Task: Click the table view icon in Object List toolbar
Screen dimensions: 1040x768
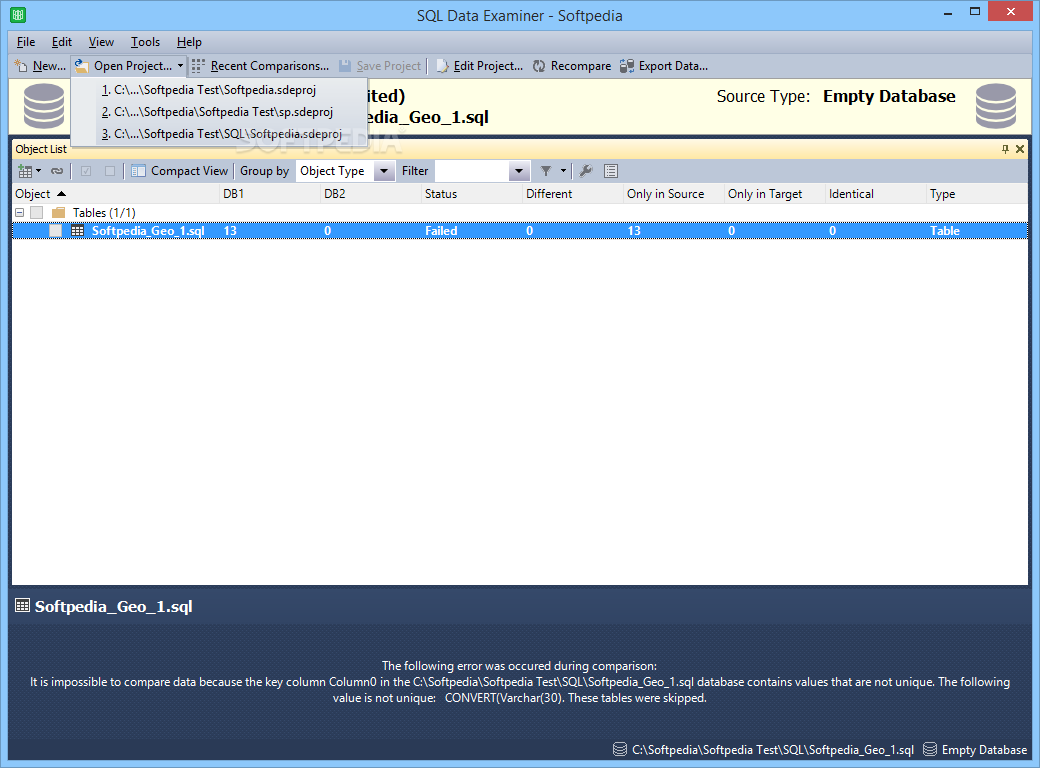Action: 25,171
